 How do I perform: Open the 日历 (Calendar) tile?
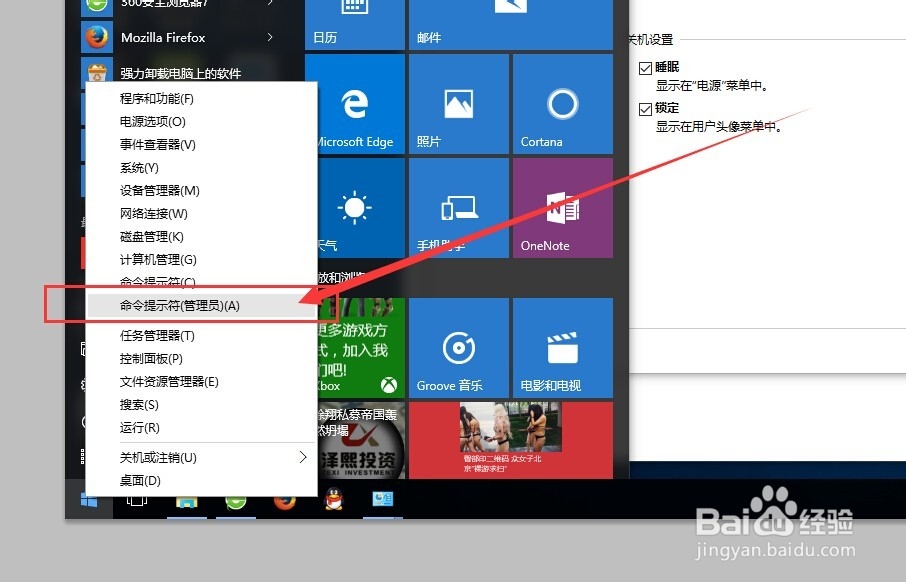coord(352,20)
